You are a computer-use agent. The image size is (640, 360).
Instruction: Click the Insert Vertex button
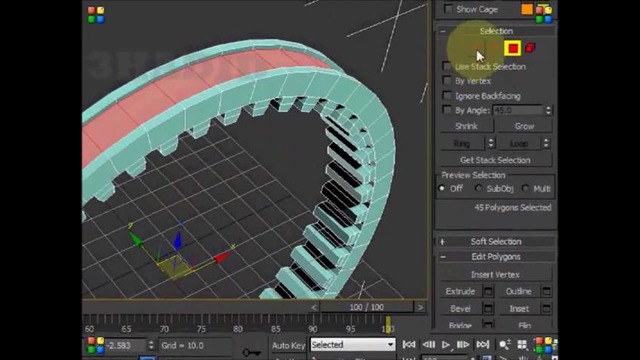point(496,275)
